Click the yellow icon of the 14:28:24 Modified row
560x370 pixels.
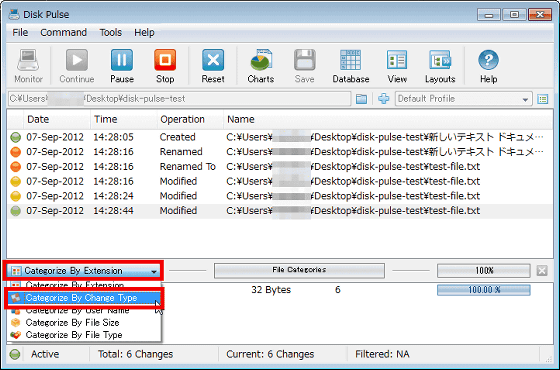15,196
